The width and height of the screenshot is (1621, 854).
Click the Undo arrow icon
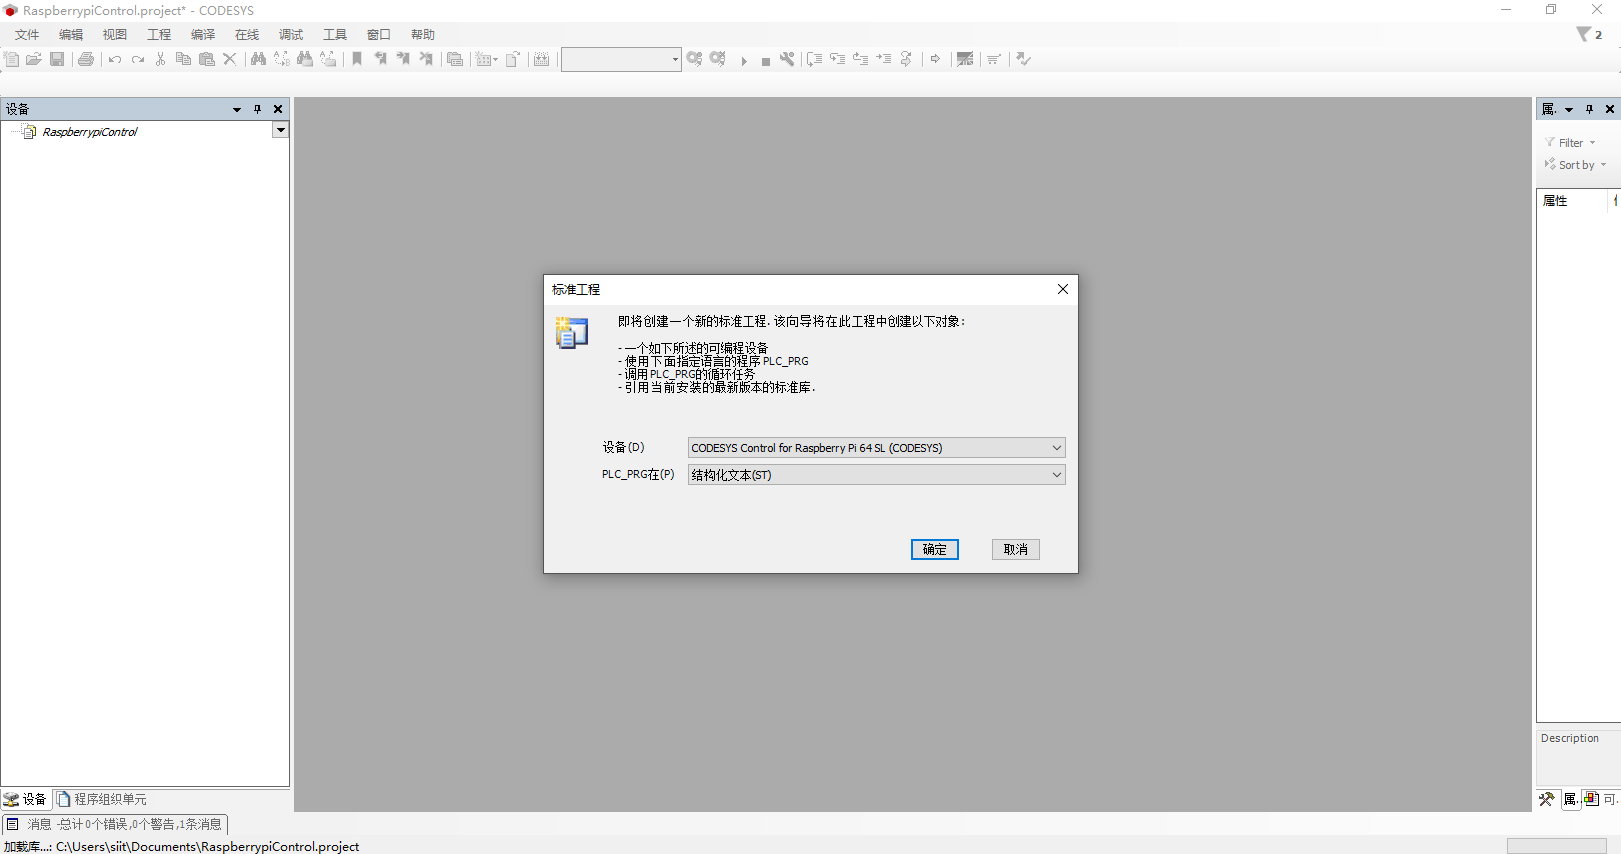click(115, 59)
